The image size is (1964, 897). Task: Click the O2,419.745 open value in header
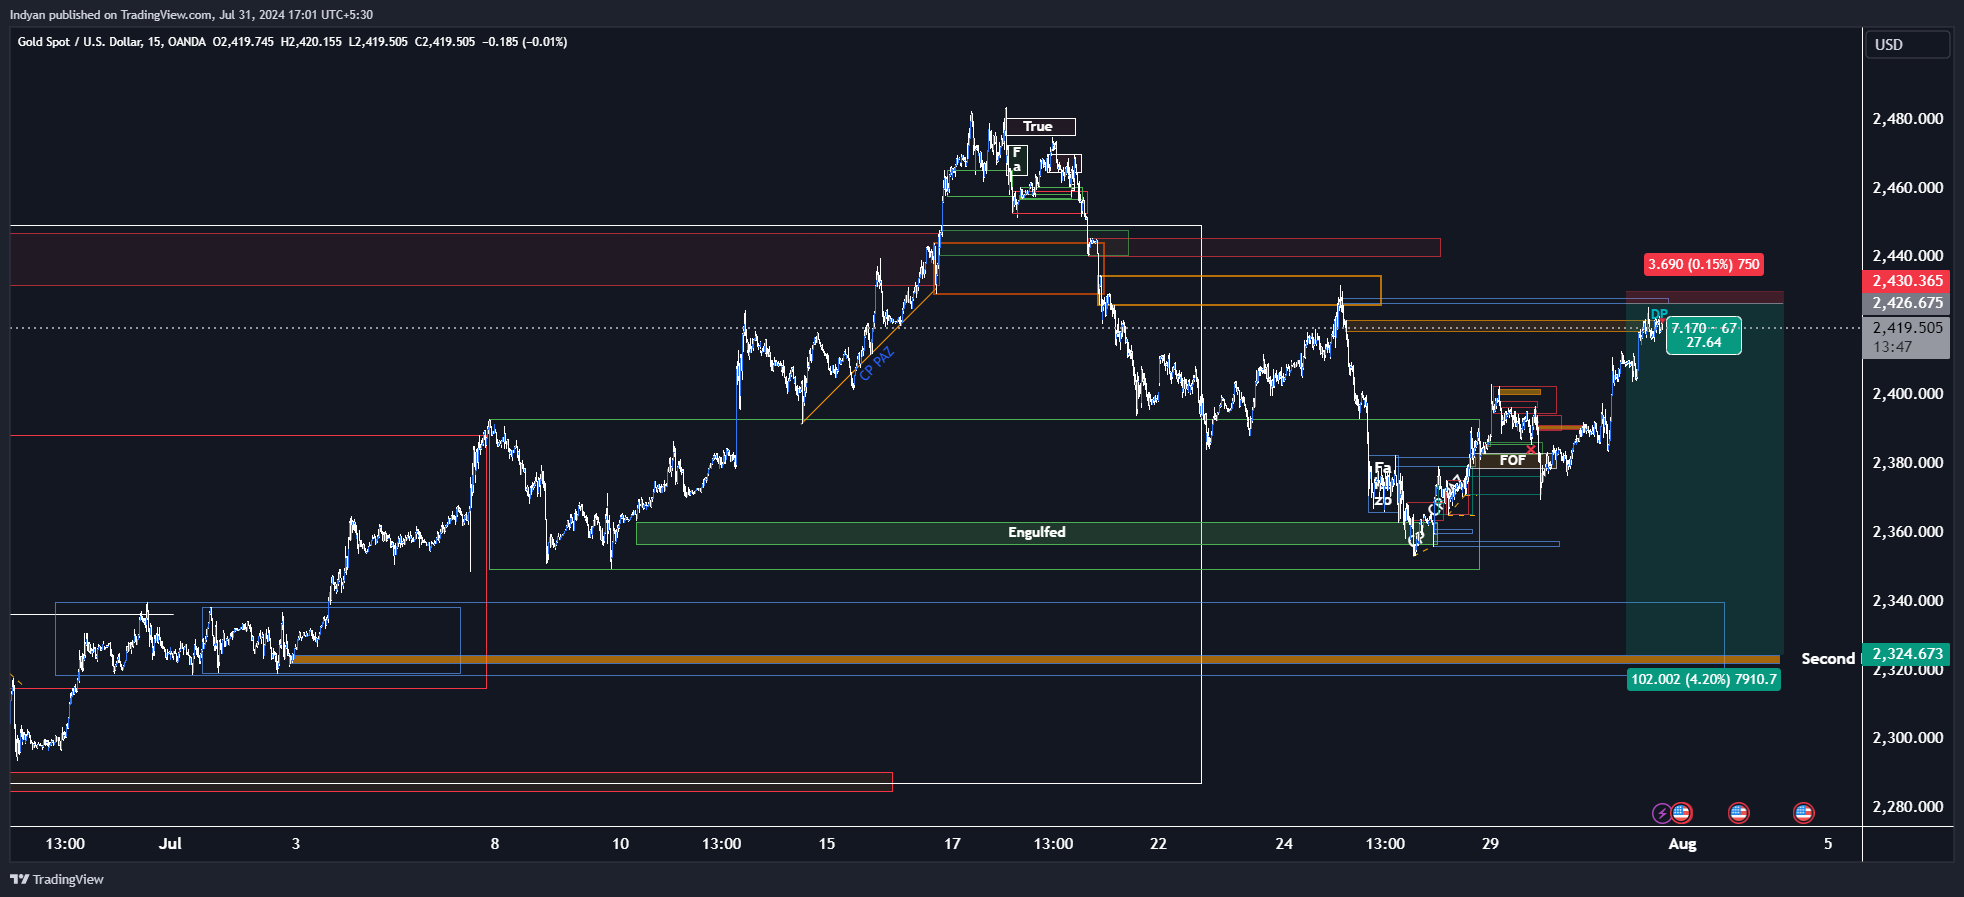point(243,42)
